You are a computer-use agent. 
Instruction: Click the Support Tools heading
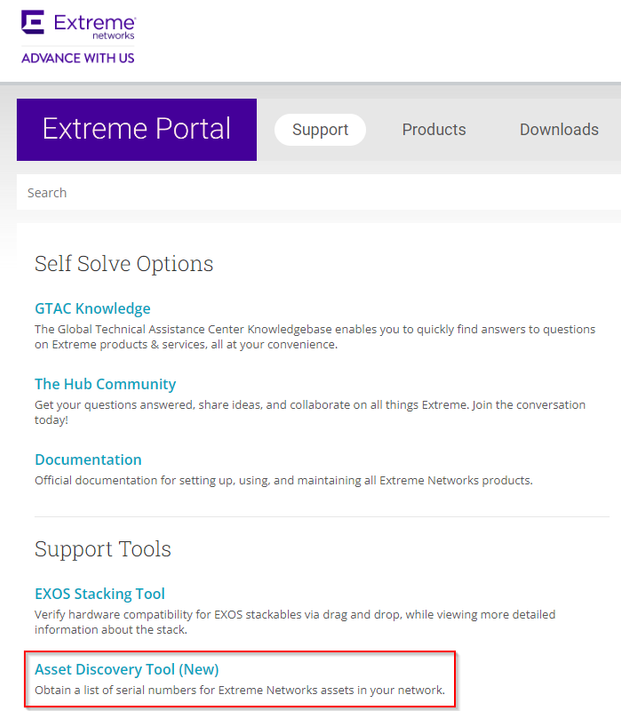(x=103, y=549)
